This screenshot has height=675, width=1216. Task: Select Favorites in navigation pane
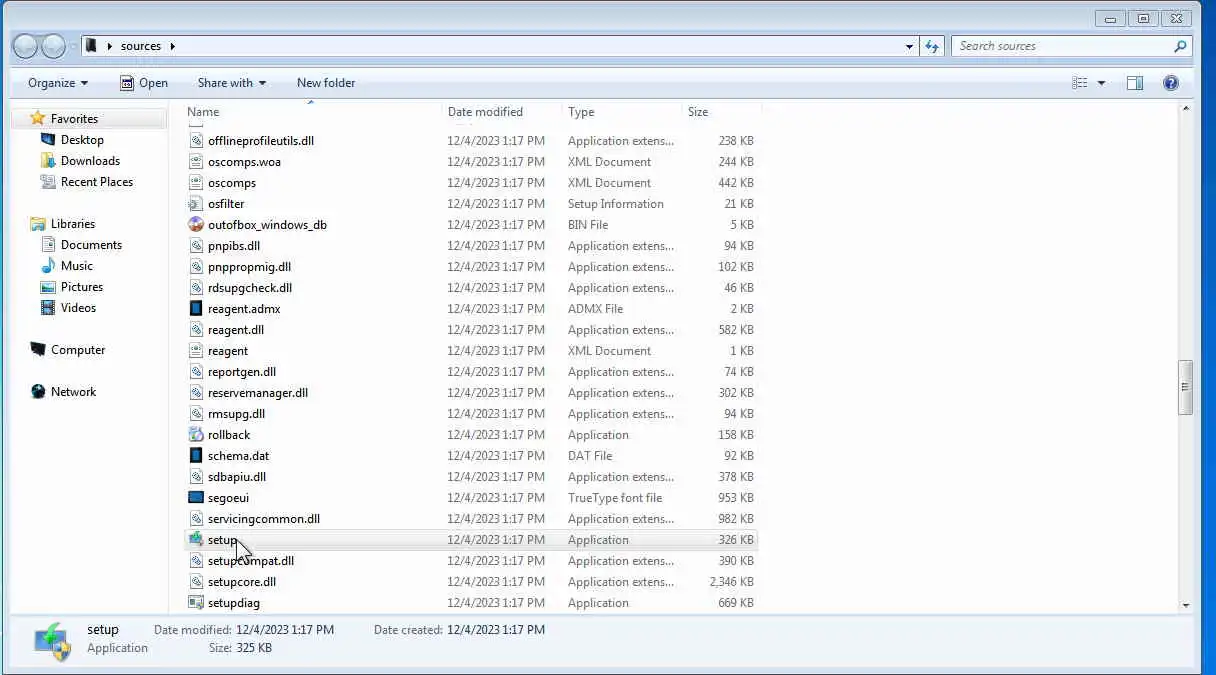(74, 119)
